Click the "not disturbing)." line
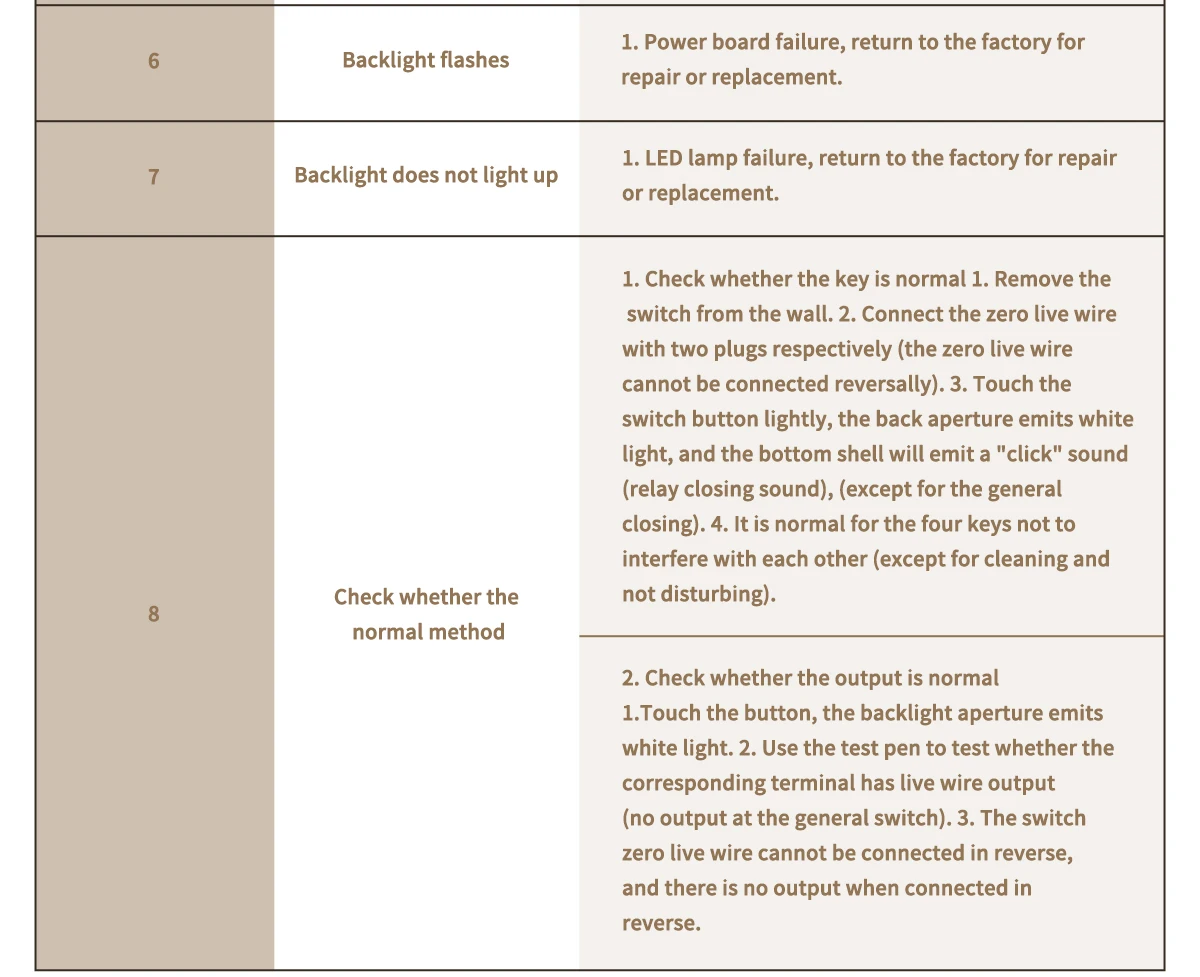 pyautogui.click(x=698, y=594)
